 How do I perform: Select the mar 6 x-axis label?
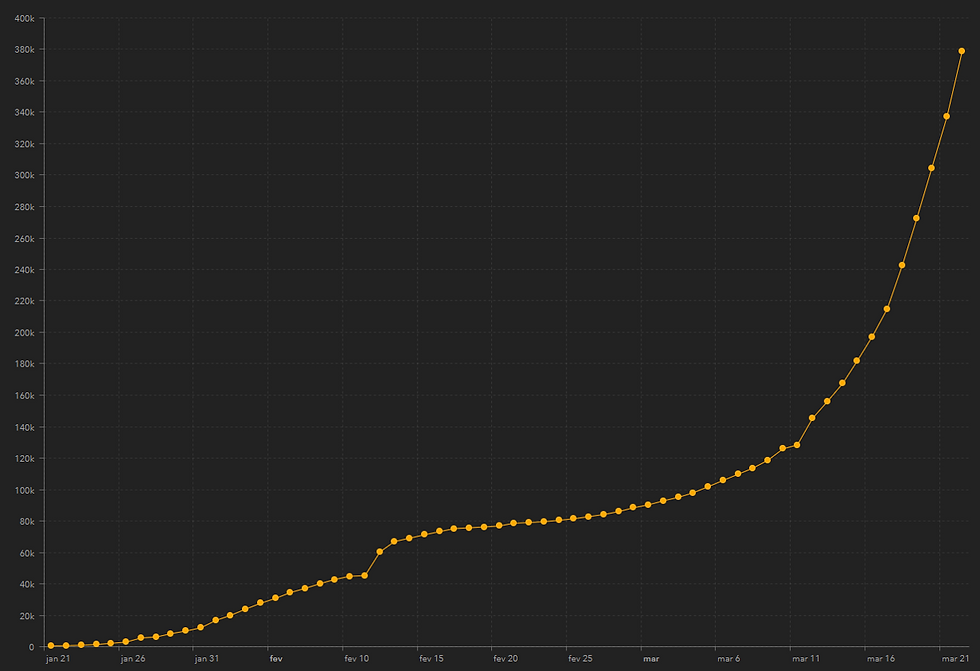[729, 659]
